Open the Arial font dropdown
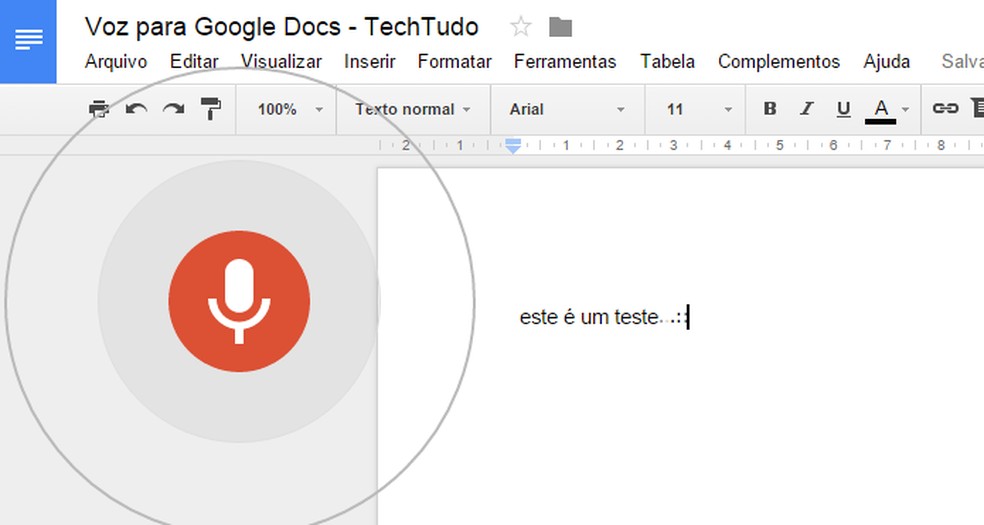The image size is (984, 525). (567, 109)
